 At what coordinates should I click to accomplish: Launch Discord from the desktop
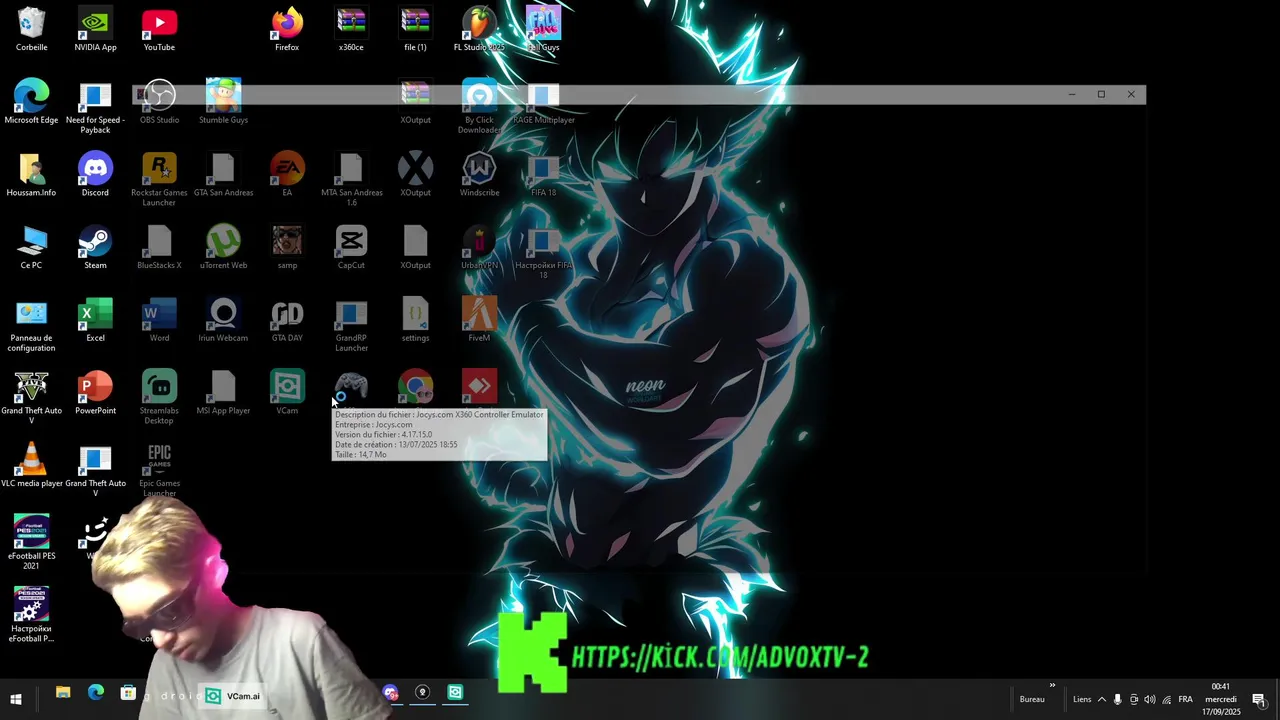coord(95,175)
